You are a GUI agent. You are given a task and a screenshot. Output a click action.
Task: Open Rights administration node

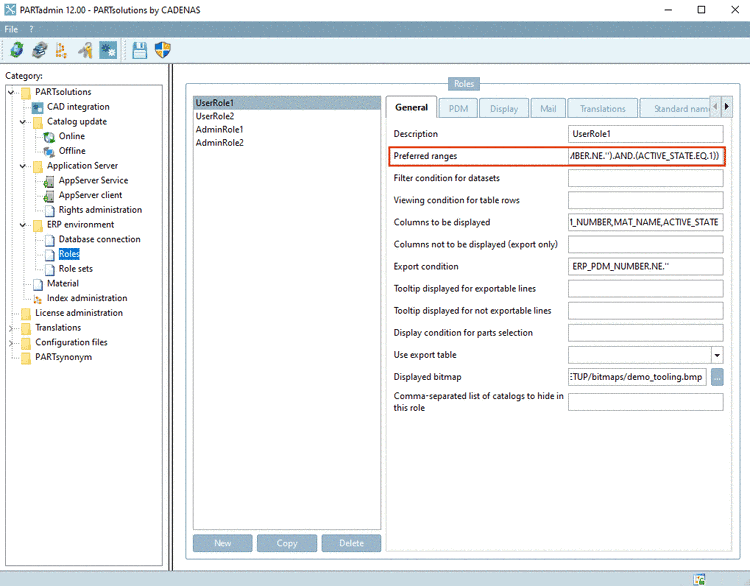[100, 210]
